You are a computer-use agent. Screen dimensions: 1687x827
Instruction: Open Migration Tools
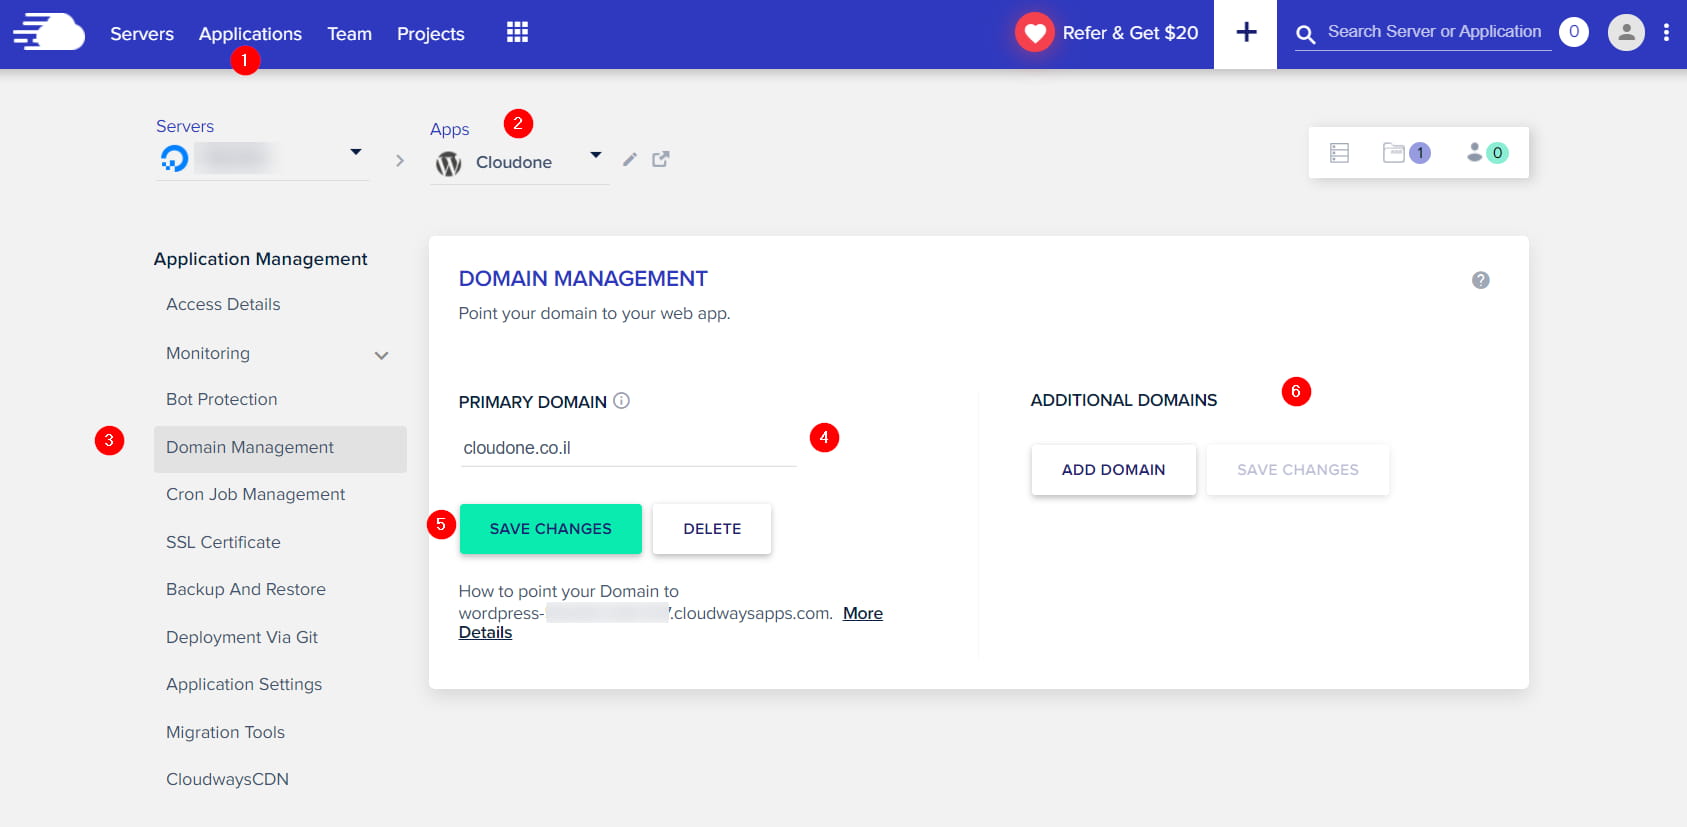(x=225, y=732)
